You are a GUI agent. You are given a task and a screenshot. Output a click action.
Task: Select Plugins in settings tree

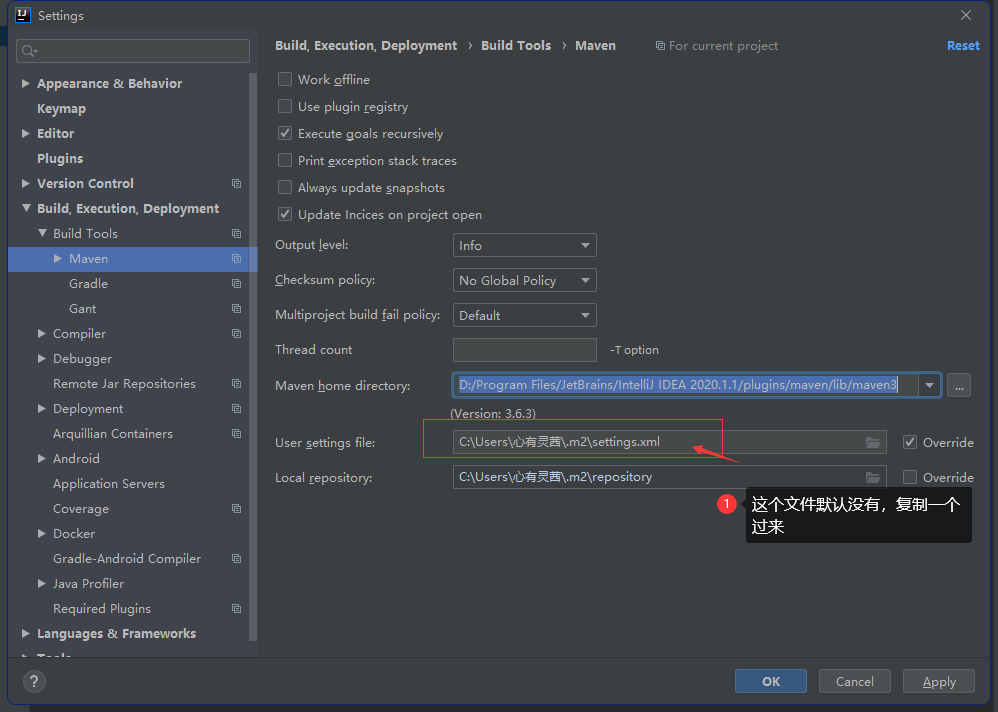tap(60, 158)
